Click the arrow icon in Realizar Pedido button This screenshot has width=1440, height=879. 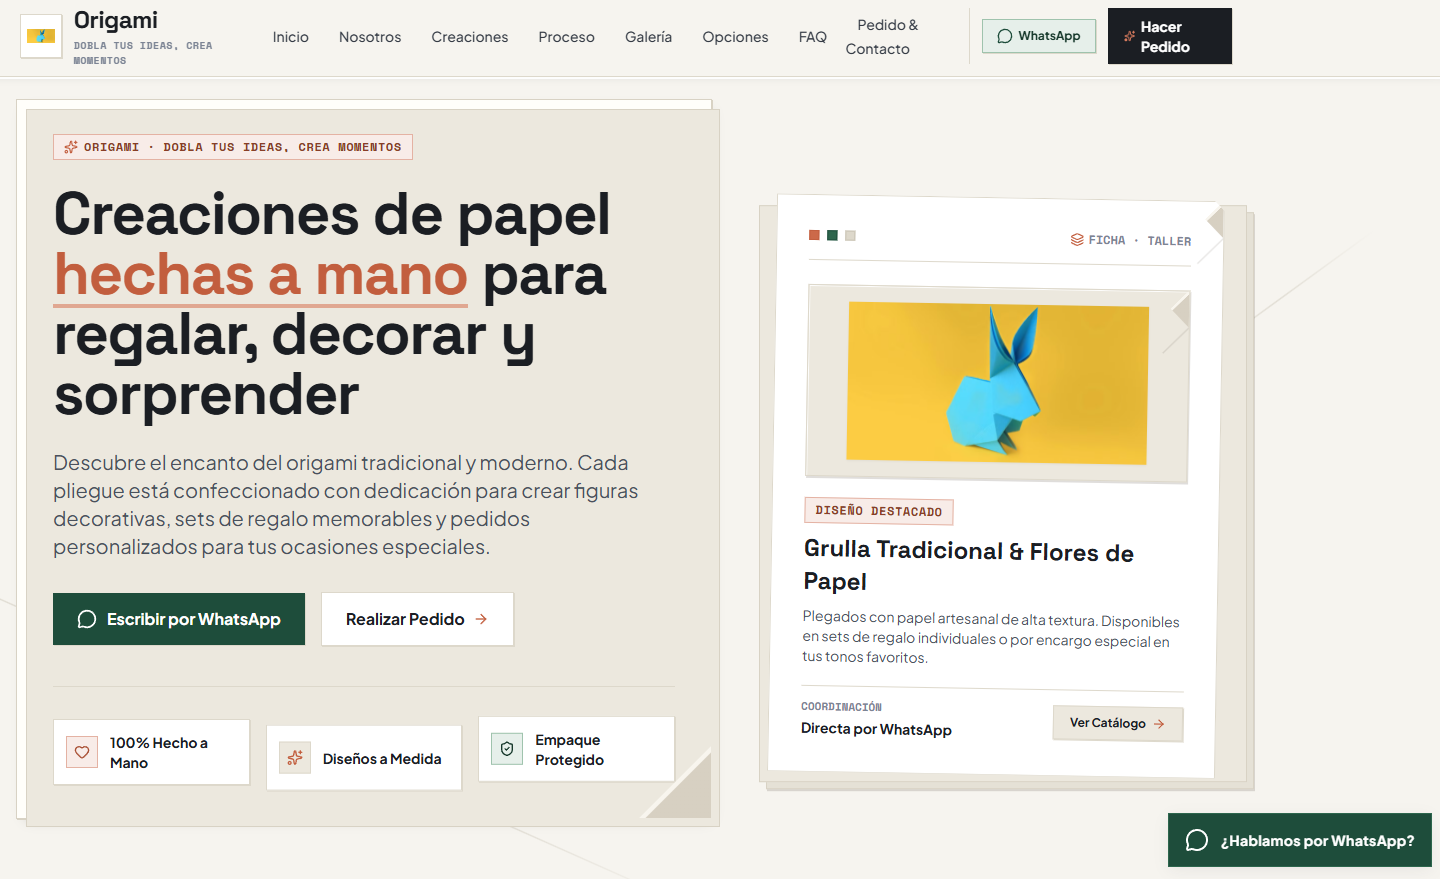tap(481, 619)
